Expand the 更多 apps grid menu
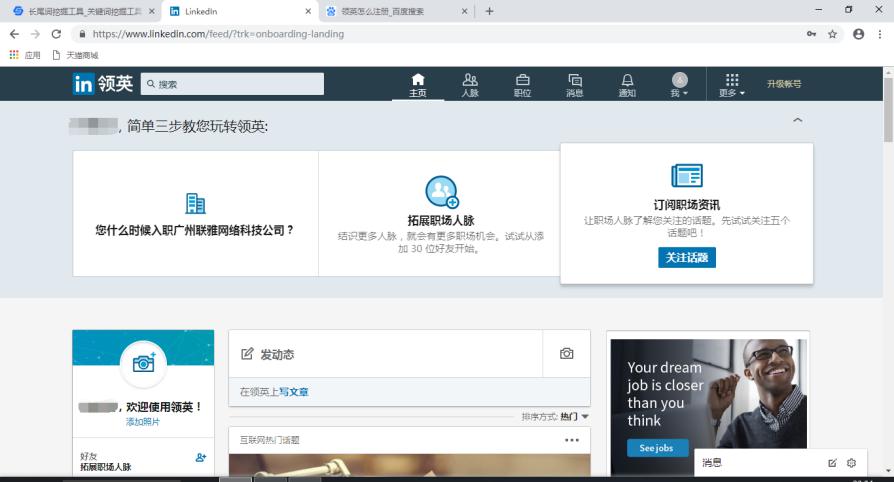 [x=732, y=84]
